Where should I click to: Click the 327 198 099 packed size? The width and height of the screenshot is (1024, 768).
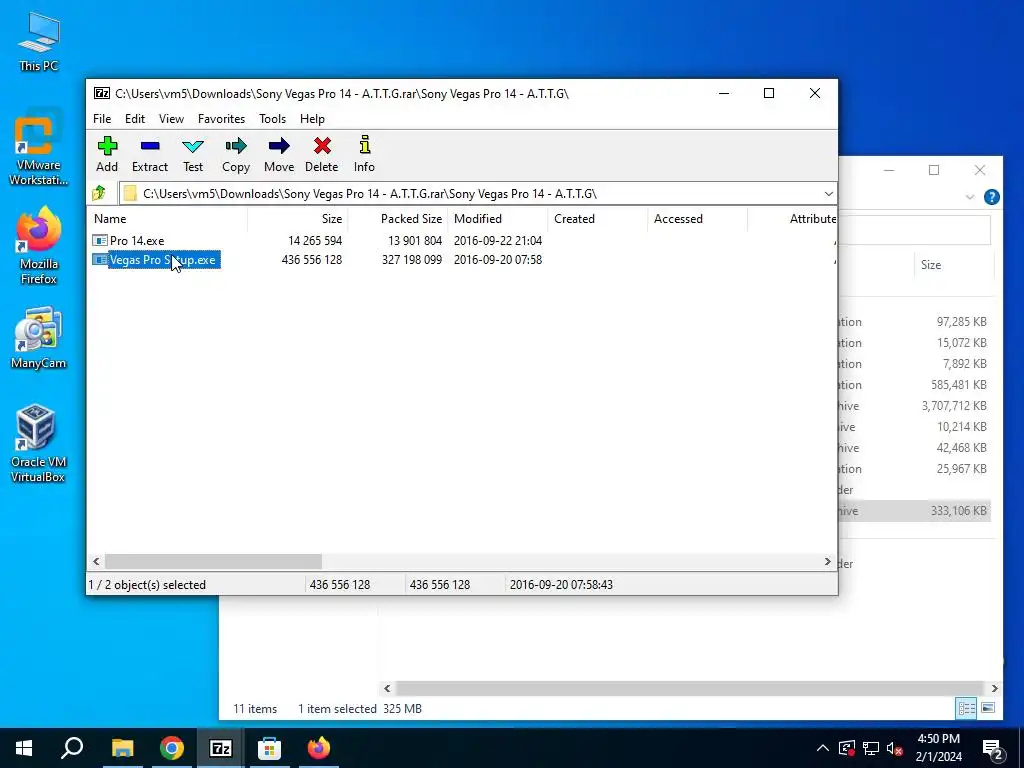click(x=411, y=260)
